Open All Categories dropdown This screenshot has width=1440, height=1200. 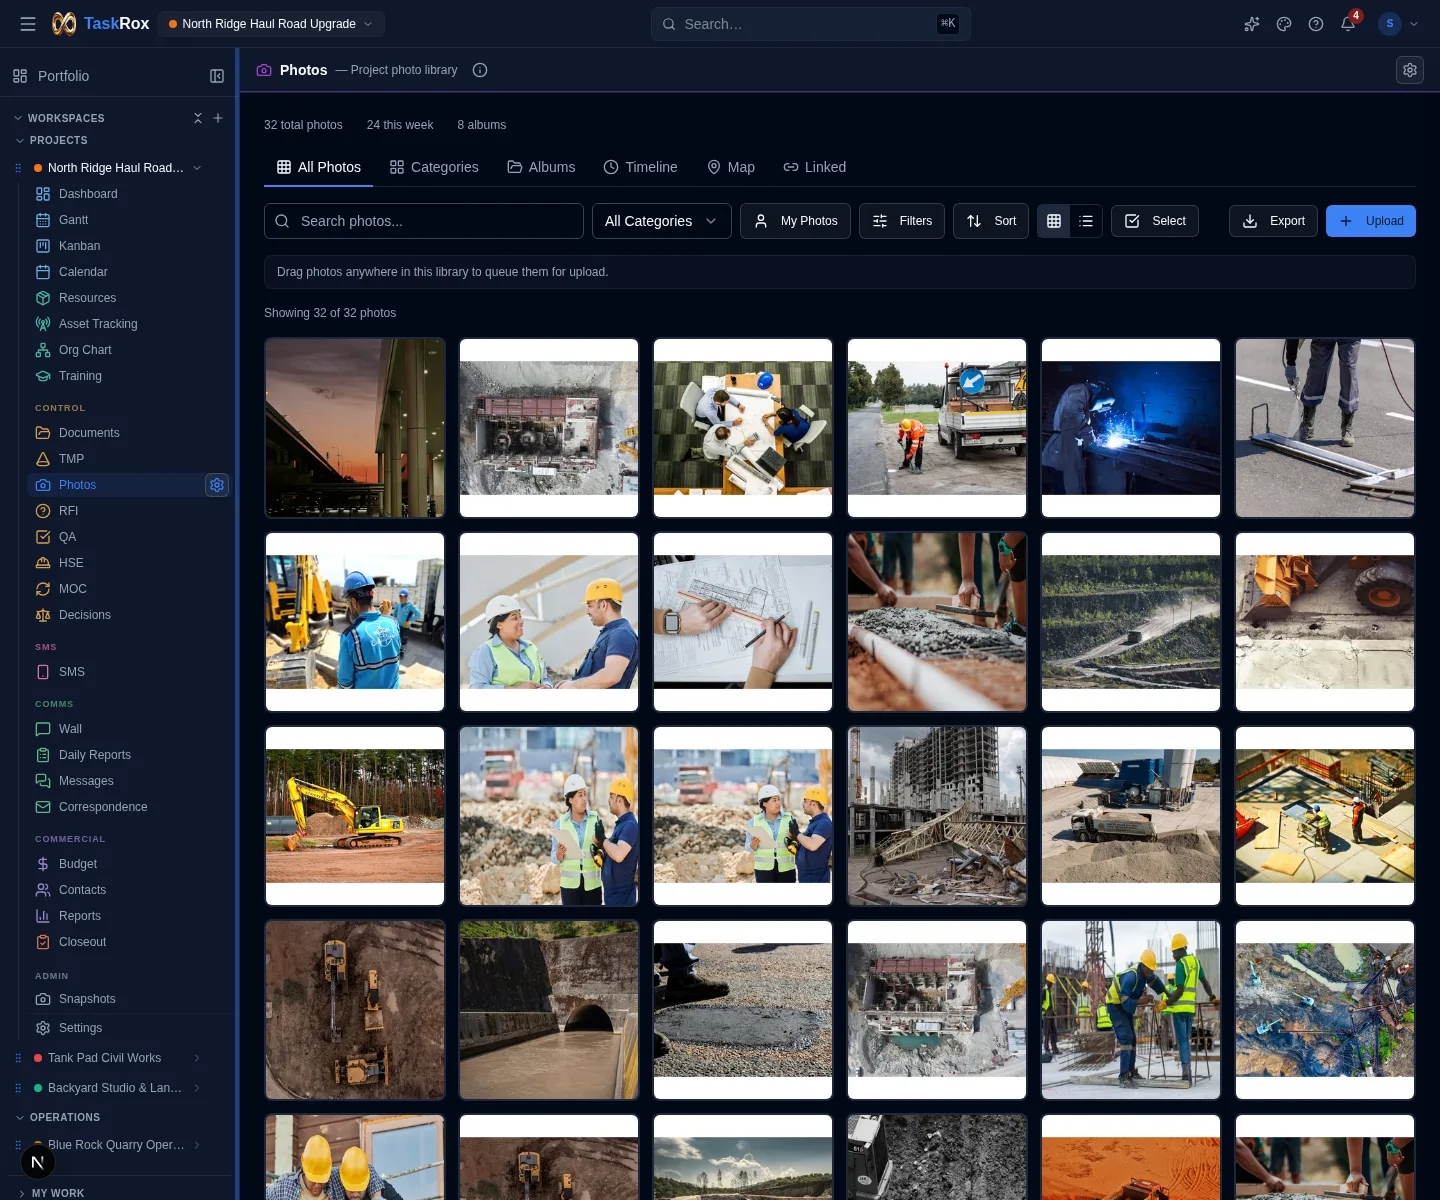662,221
